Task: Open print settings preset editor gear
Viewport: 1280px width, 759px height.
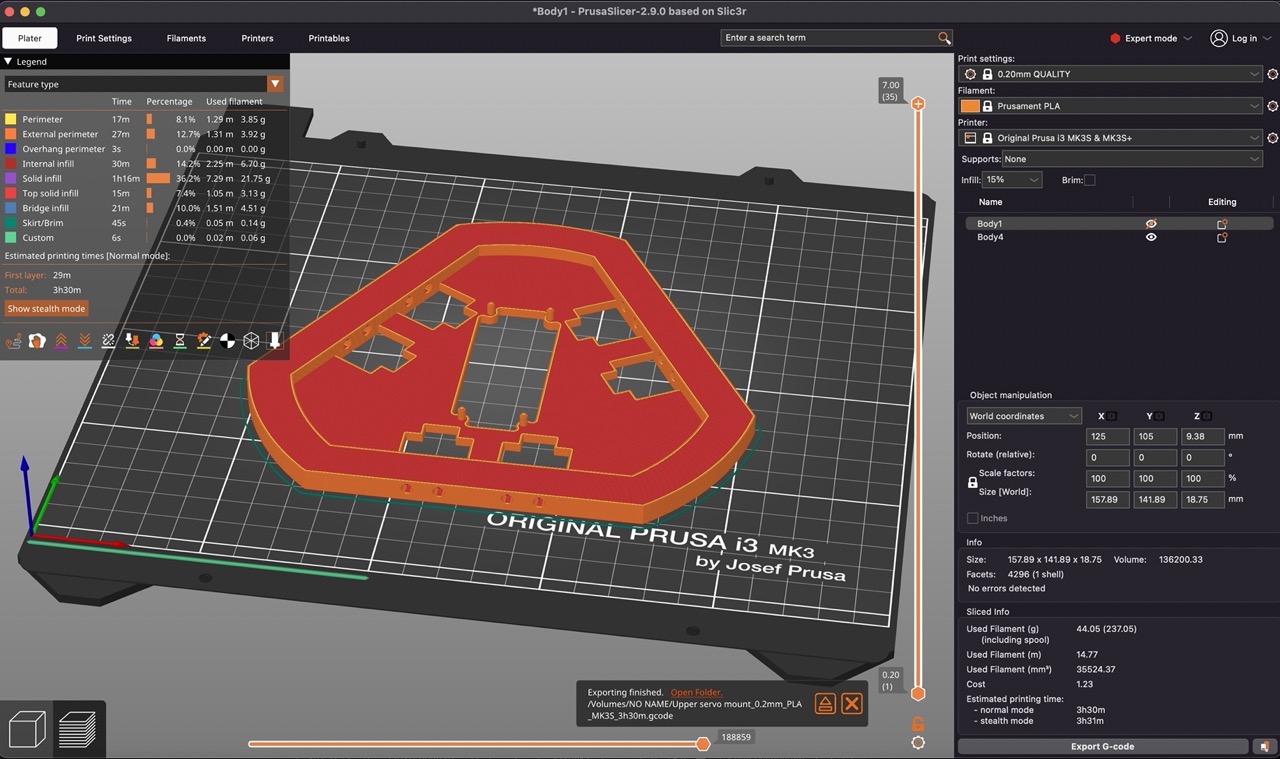Action: coord(1272,74)
